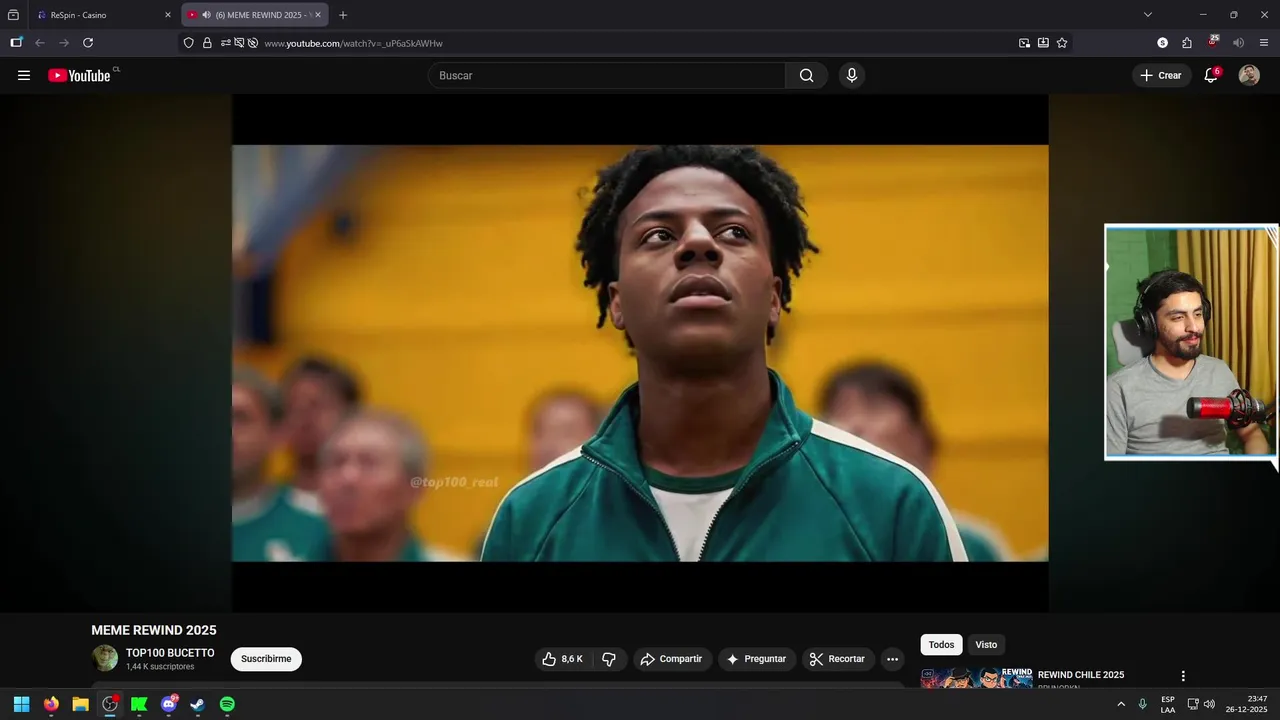Bookmark this page with star

point(1062,43)
